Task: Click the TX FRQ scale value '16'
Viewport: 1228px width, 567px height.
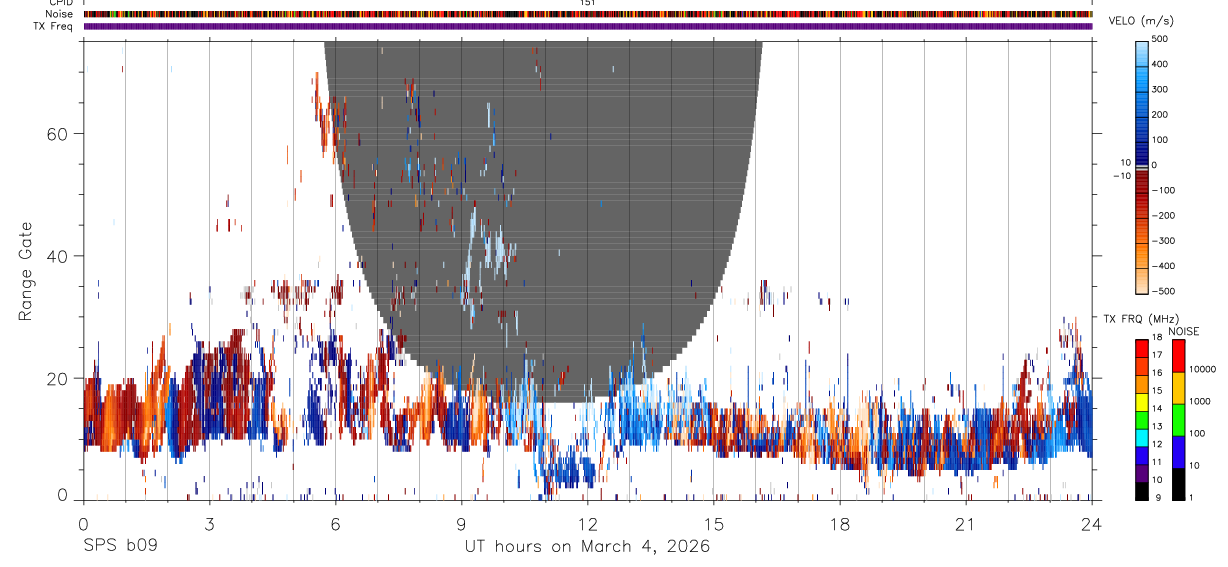Action: (1157, 373)
